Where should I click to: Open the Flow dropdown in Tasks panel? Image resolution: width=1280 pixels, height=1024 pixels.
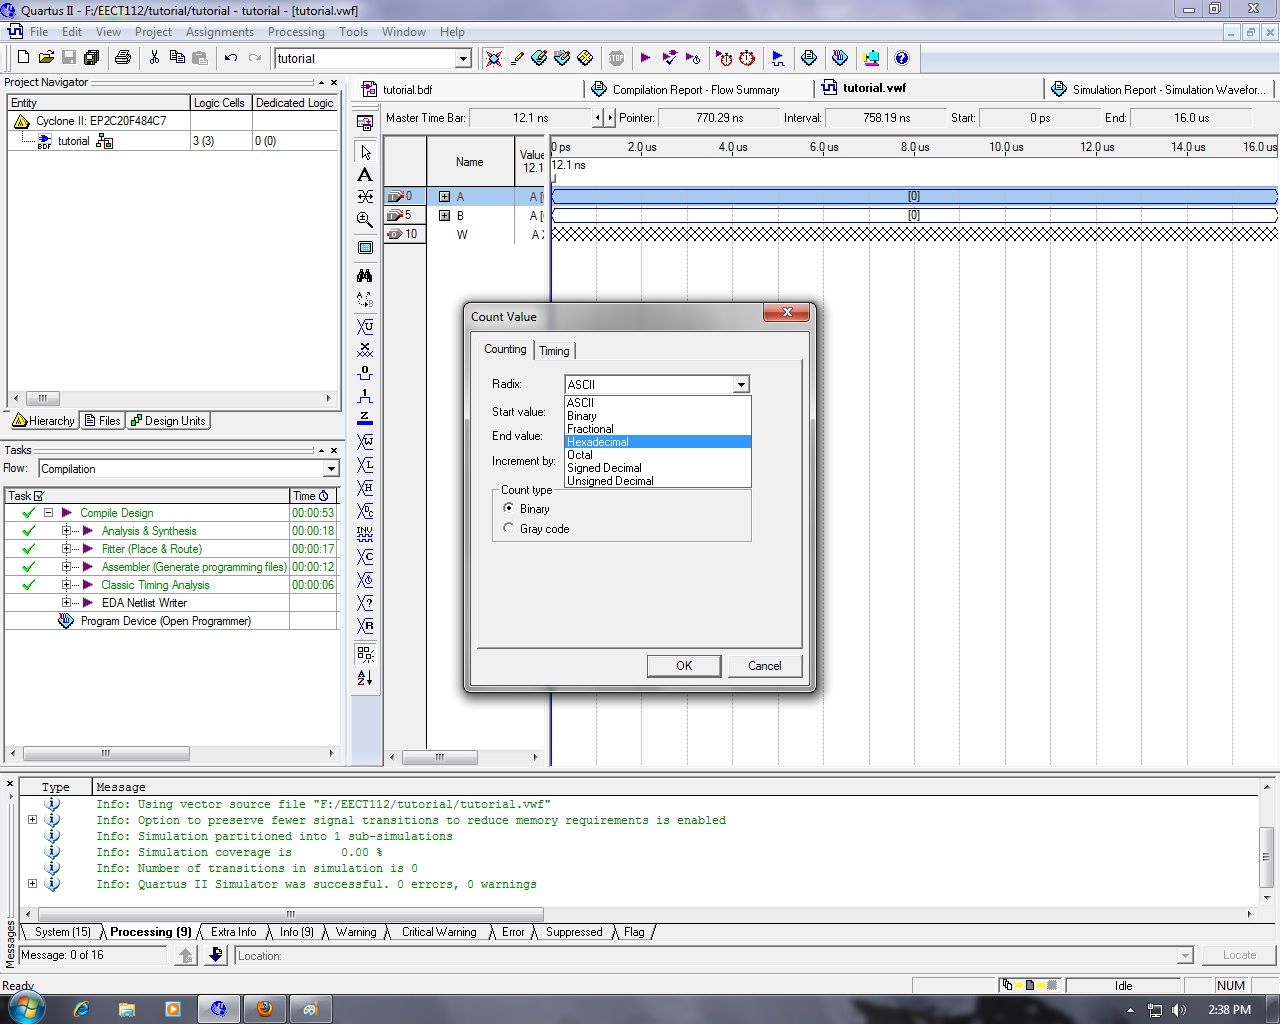(331, 468)
